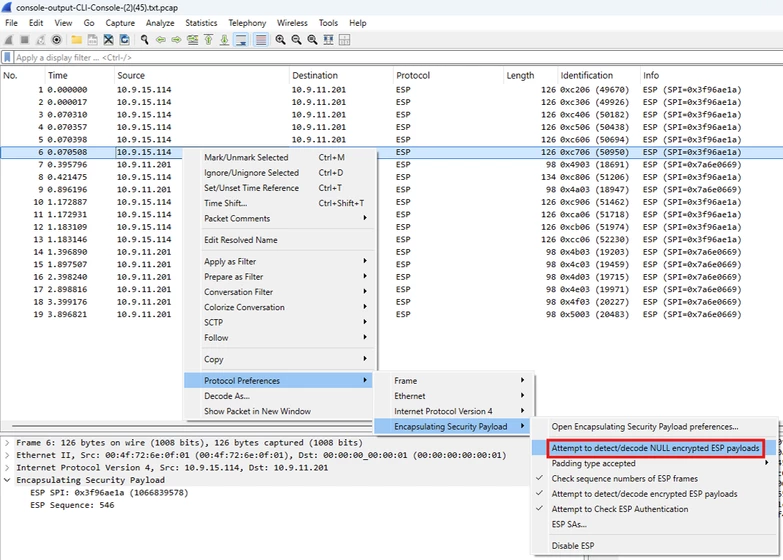The image size is (783, 560).
Task: Toggle colorize packet list button
Action: 261,40
